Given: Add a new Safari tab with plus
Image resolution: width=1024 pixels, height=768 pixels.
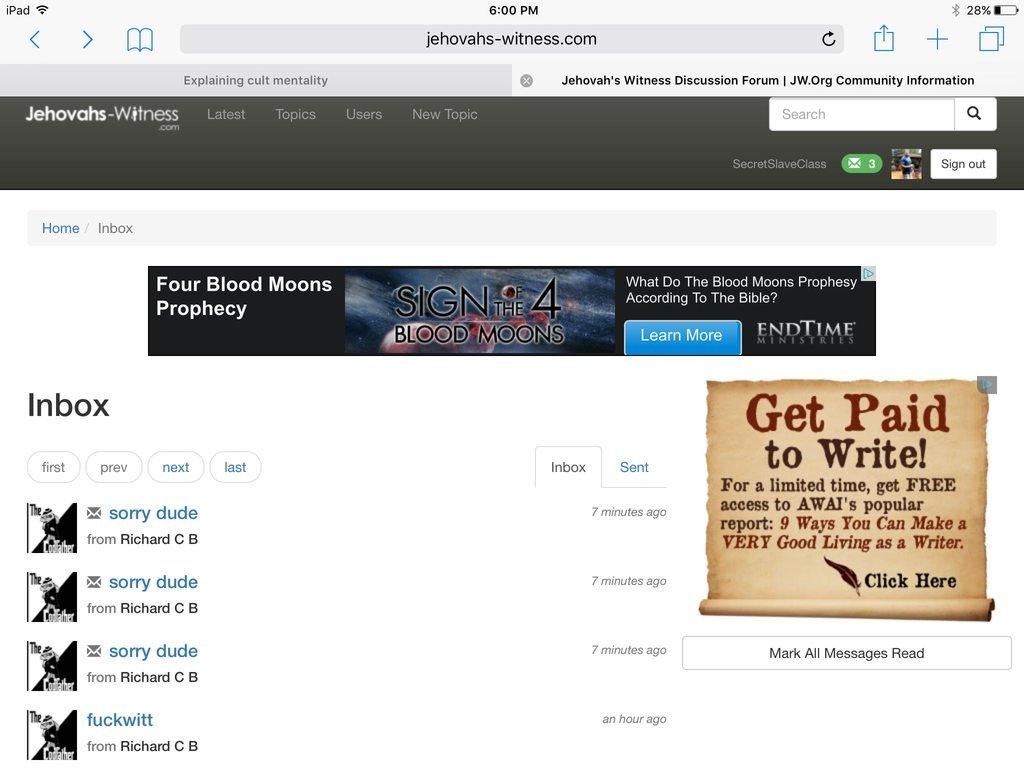Looking at the screenshot, I should point(937,39).
